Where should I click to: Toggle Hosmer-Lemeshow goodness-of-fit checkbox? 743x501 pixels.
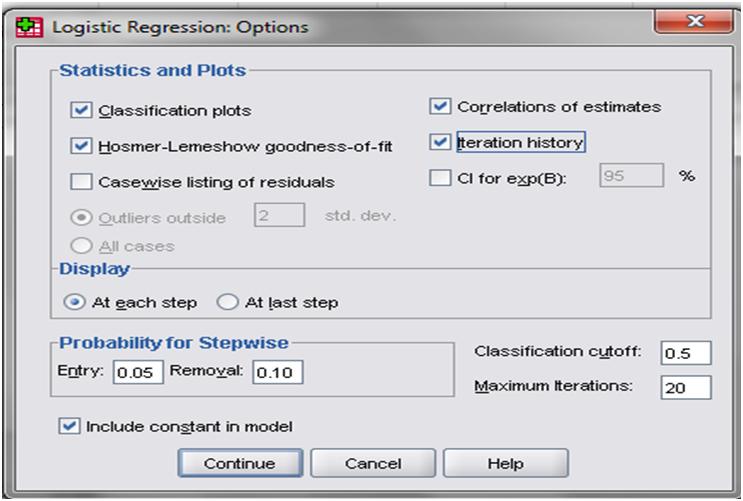point(81,146)
